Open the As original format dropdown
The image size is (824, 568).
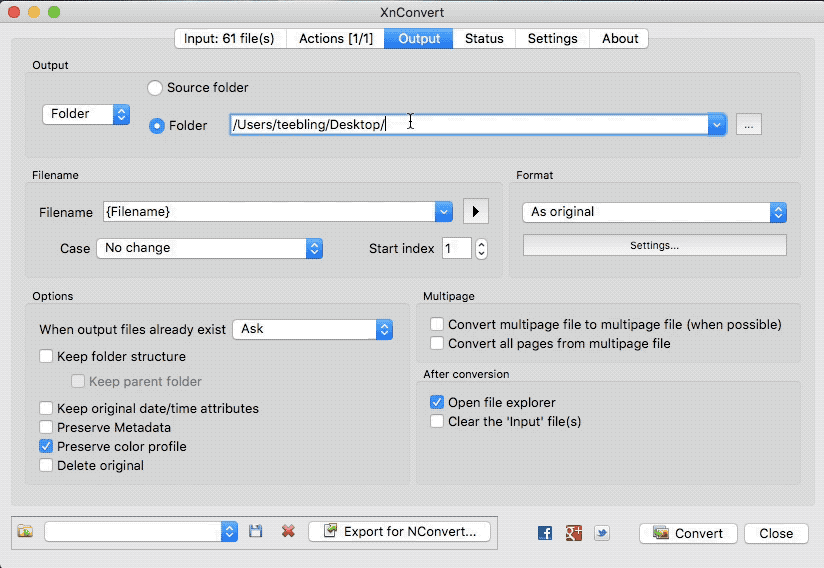click(654, 212)
